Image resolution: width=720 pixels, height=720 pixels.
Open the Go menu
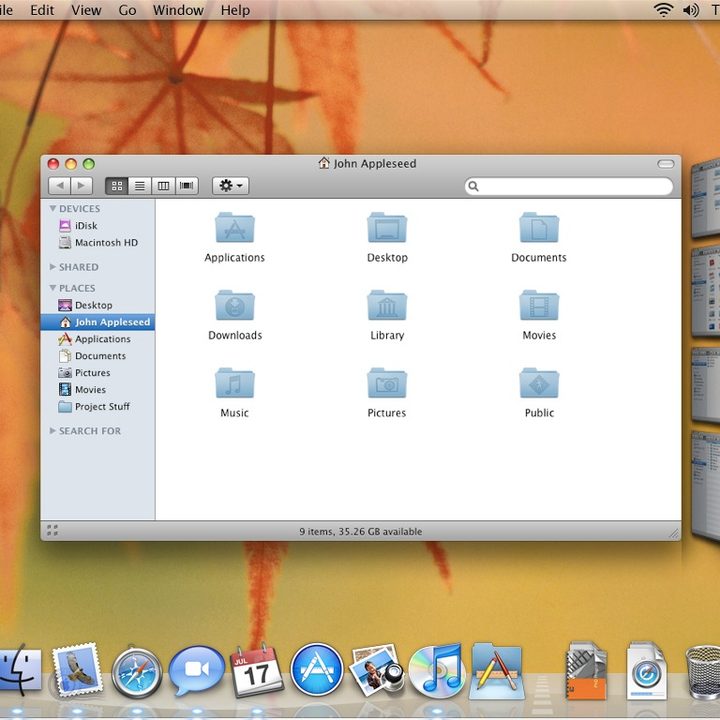(x=127, y=10)
